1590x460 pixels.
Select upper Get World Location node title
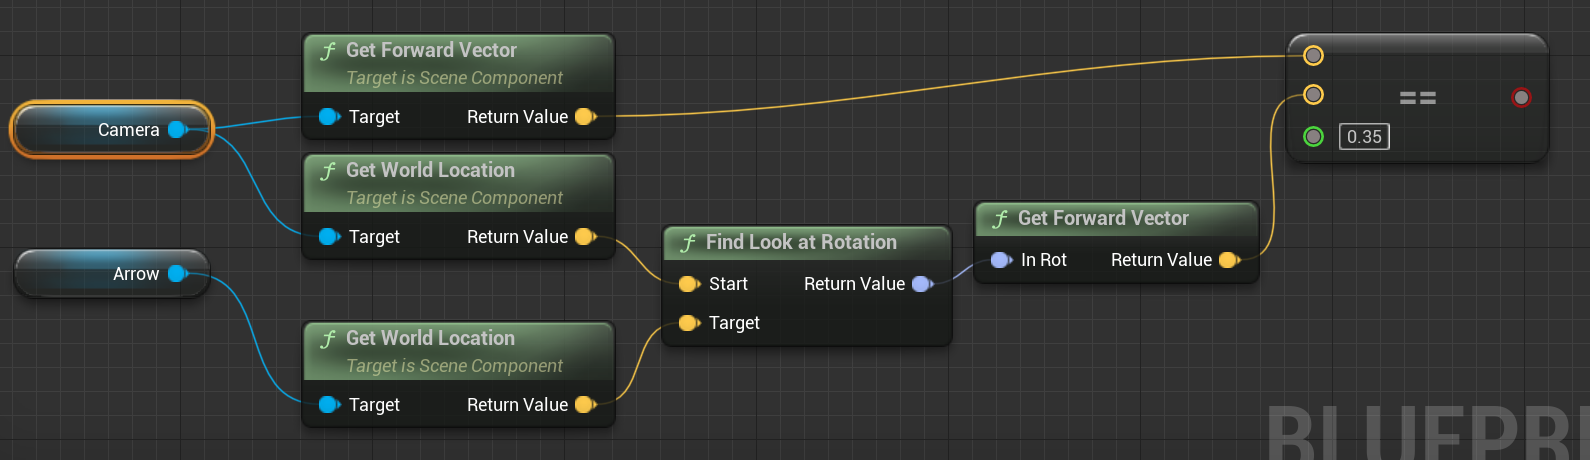tap(430, 170)
